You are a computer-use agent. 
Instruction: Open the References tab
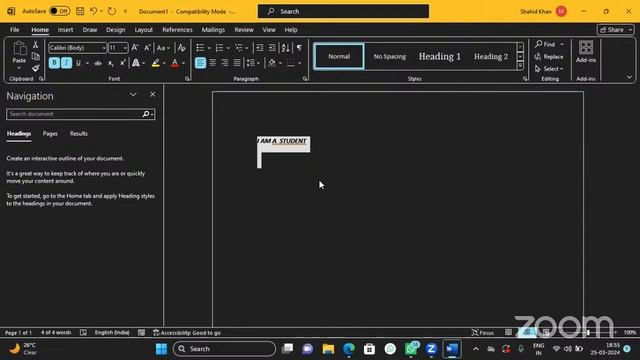177,30
